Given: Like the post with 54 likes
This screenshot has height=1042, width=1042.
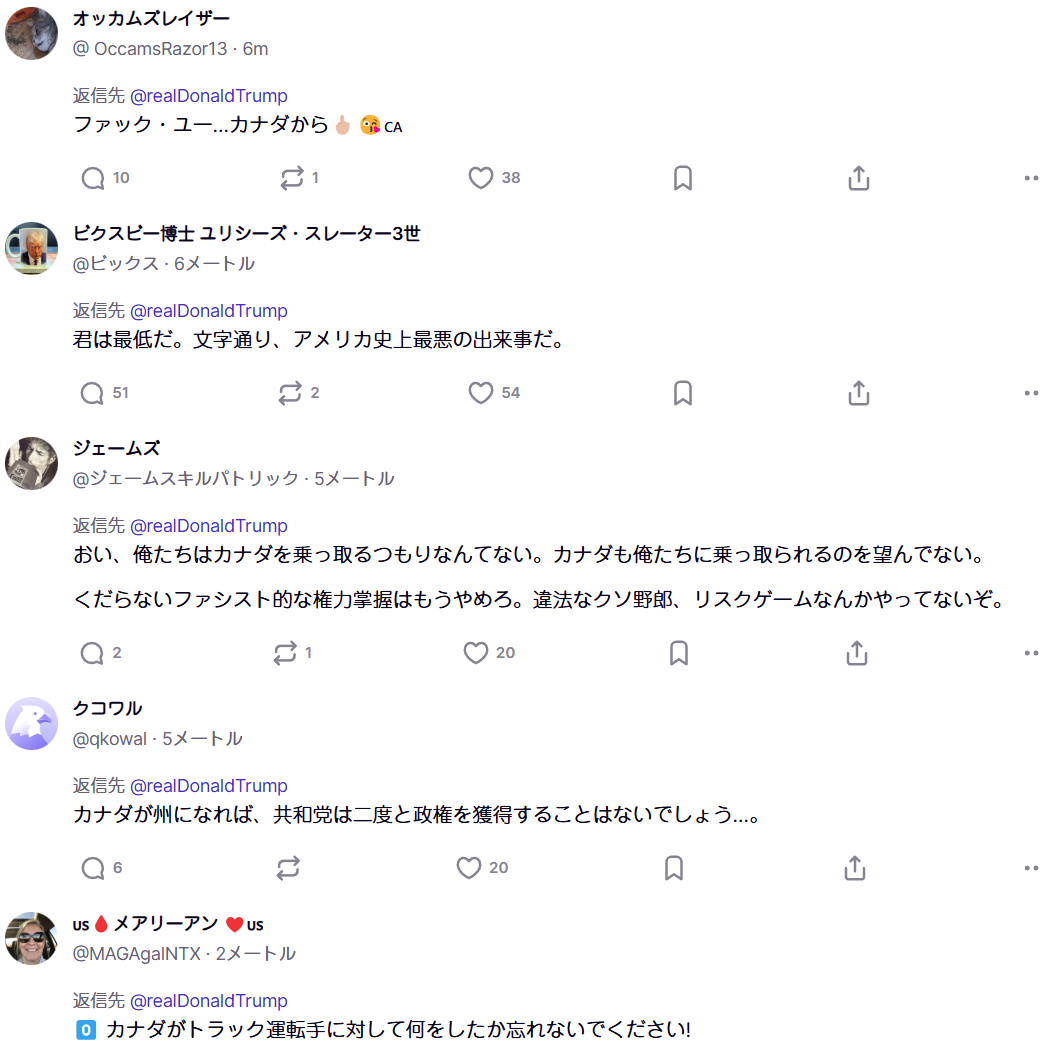Looking at the screenshot, I should pyautogui.click(x=481, y=393).
